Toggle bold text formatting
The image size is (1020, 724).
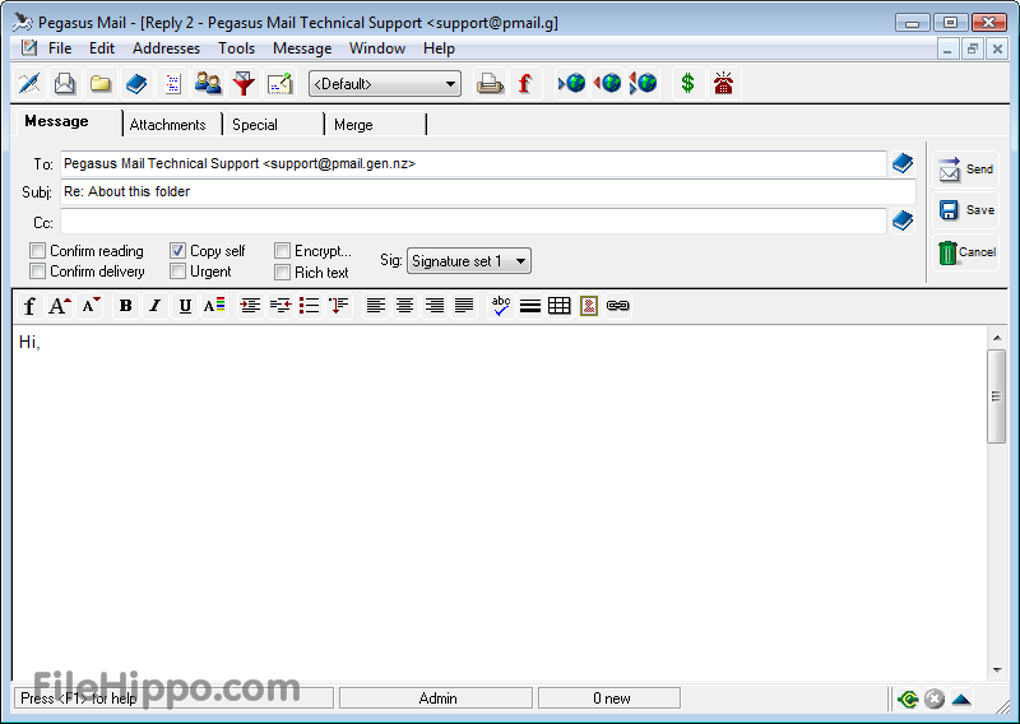tap(125, 306)
